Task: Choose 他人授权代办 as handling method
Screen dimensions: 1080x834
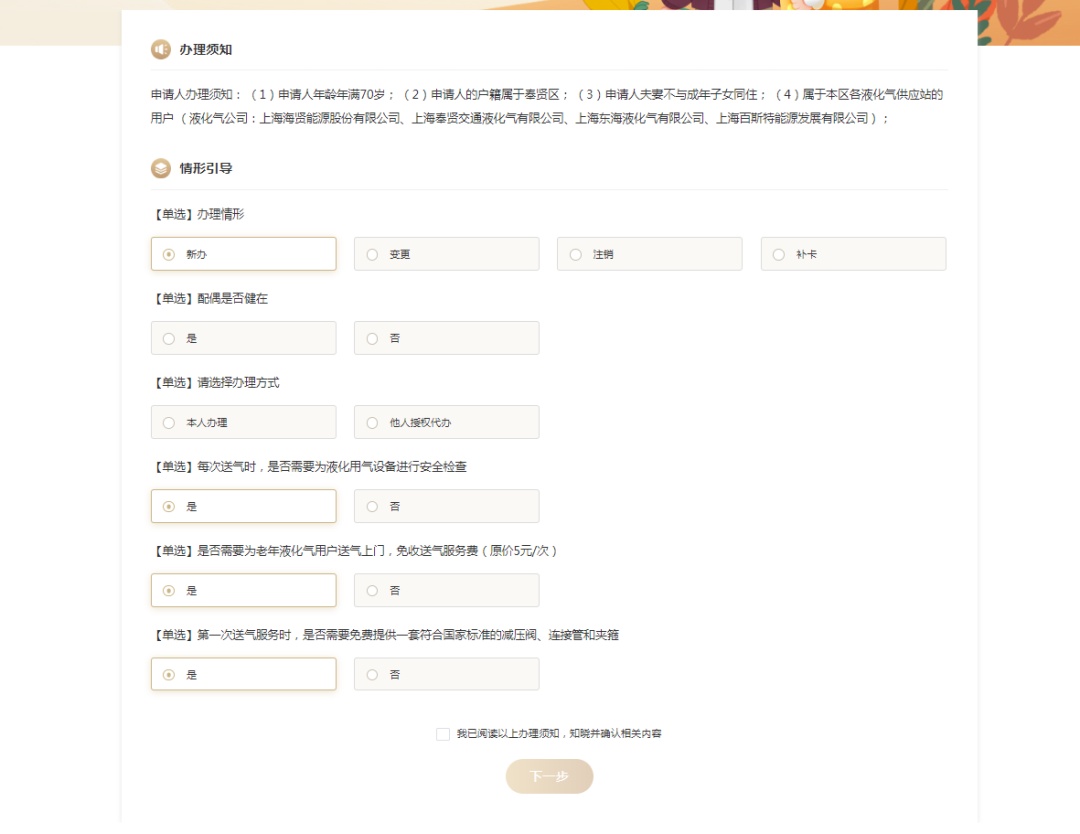Action: (x=446, y=422)
